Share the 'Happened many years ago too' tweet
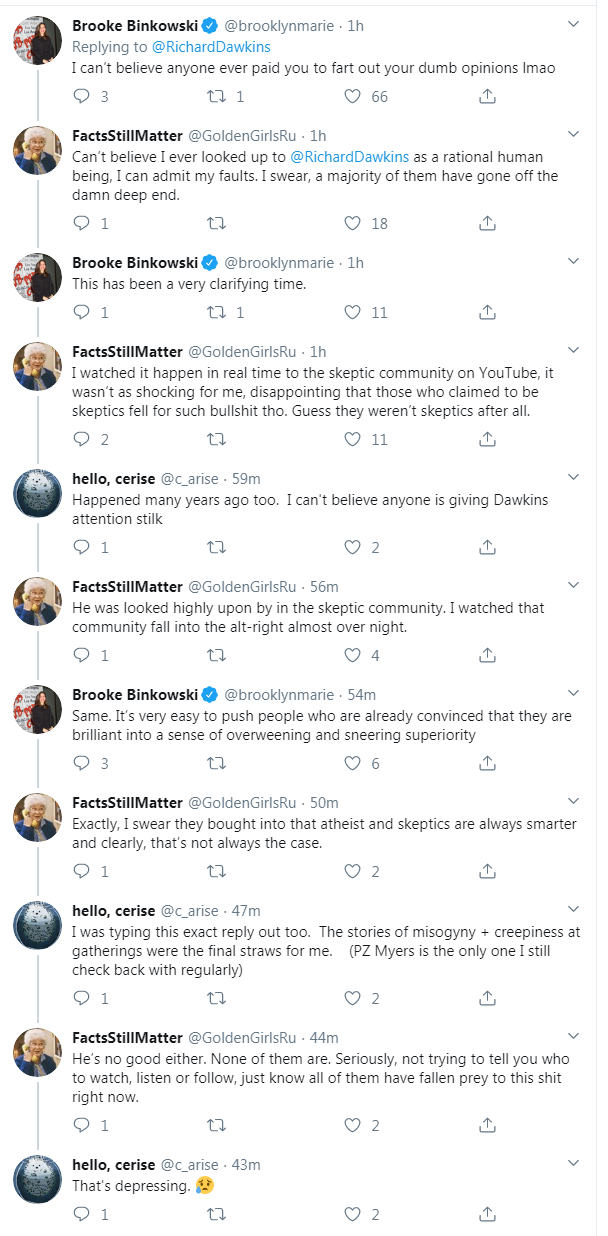This screenshot has width=608, height=1236. pyautogui.click(x=487, y=547)
